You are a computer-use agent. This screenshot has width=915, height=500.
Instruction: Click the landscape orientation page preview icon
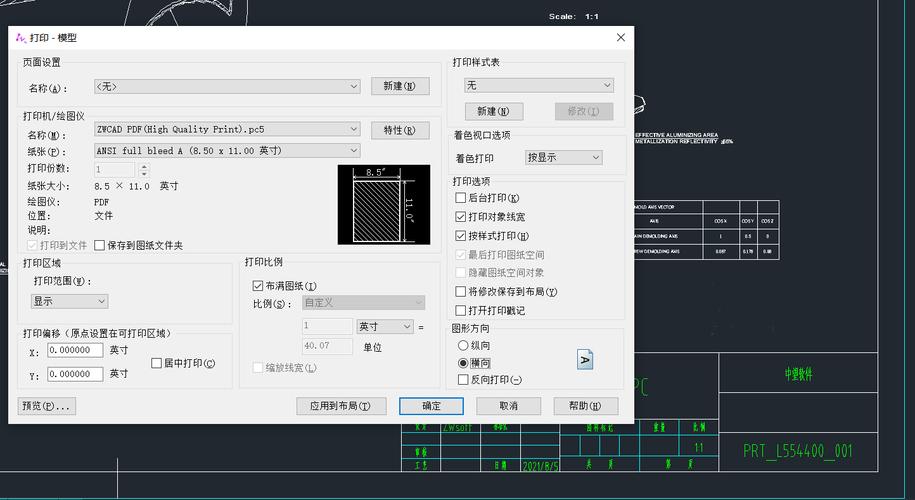pyautogui.click(x=586, y=359)
